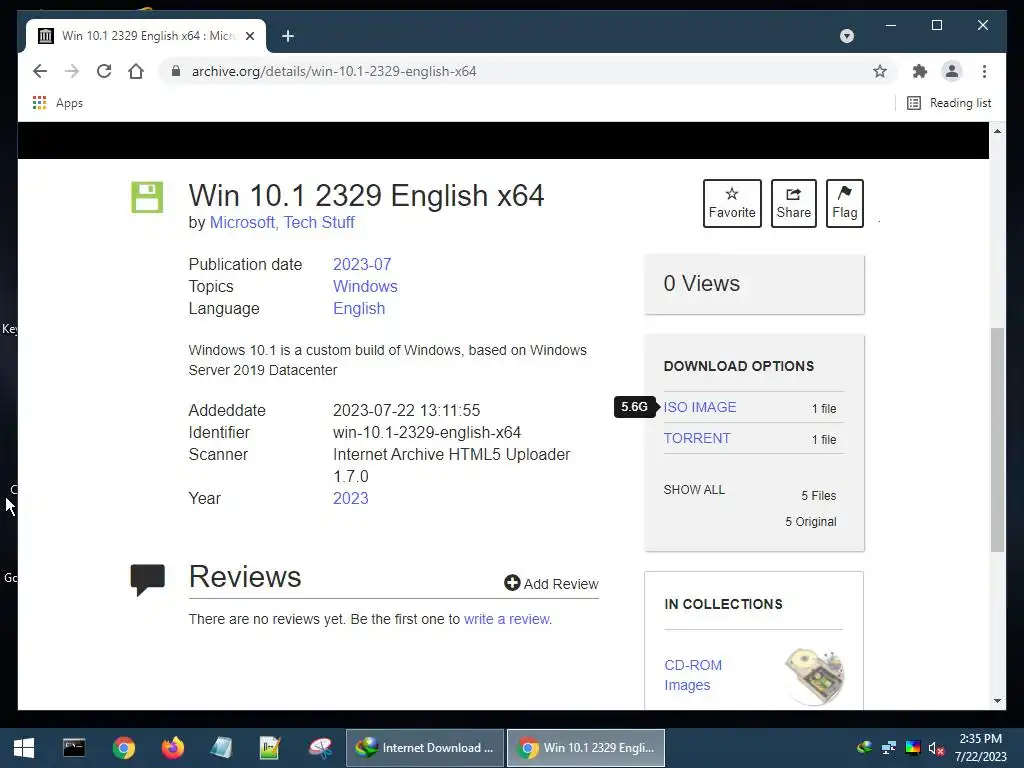The width and height of the screenshot is (1024, 768).
Task: Close the Win 10.1 2329 English tab
Action: (249, 36)
